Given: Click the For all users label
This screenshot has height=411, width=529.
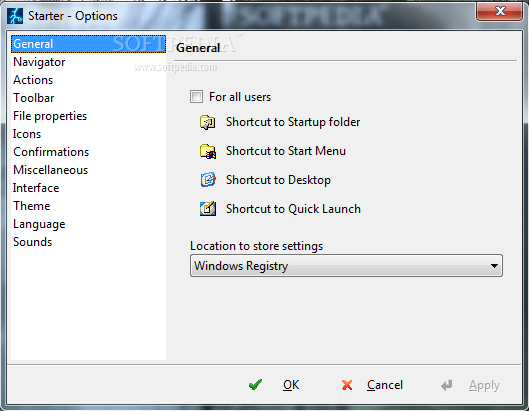Looking at the screenshot, I should point(240,97).
